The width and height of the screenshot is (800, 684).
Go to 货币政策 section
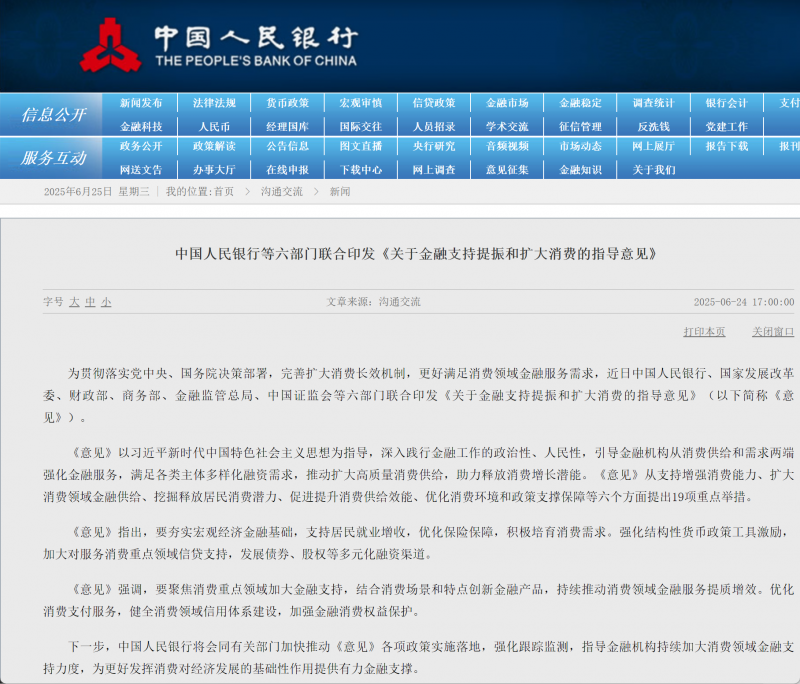pos(288,103)
